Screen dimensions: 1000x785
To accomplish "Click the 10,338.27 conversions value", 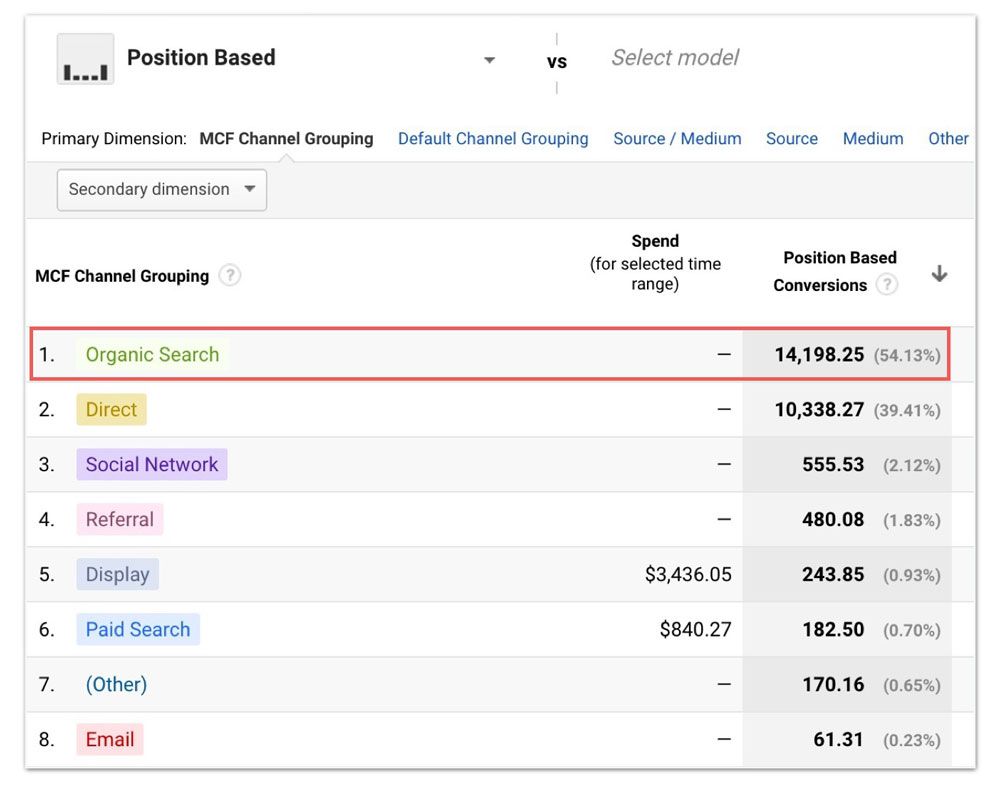I will point(819,409).
